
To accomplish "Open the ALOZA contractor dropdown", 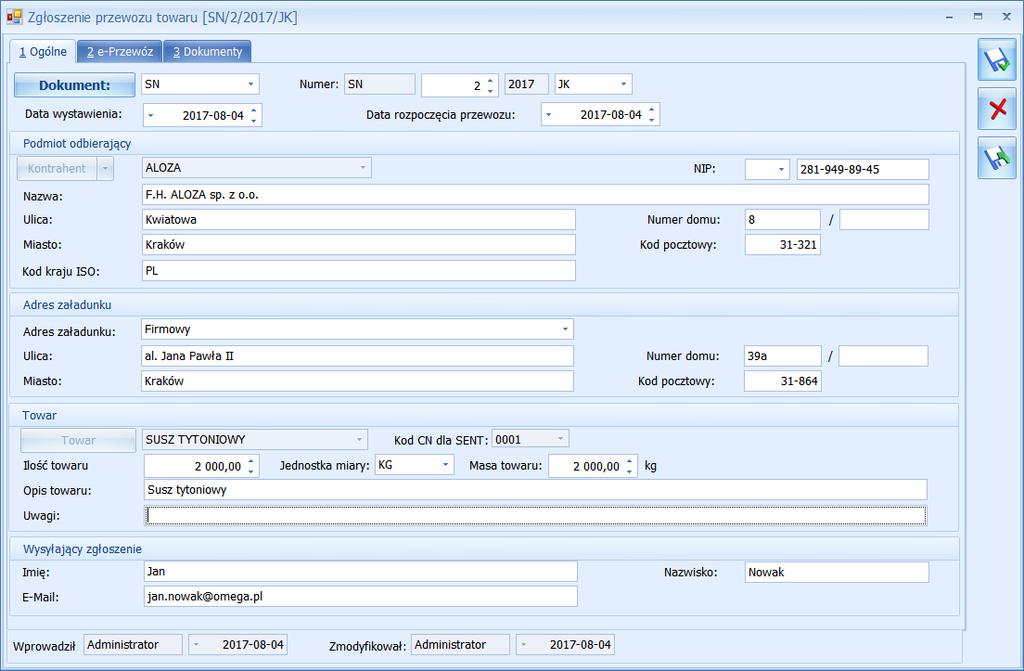I will click(363, 168).
